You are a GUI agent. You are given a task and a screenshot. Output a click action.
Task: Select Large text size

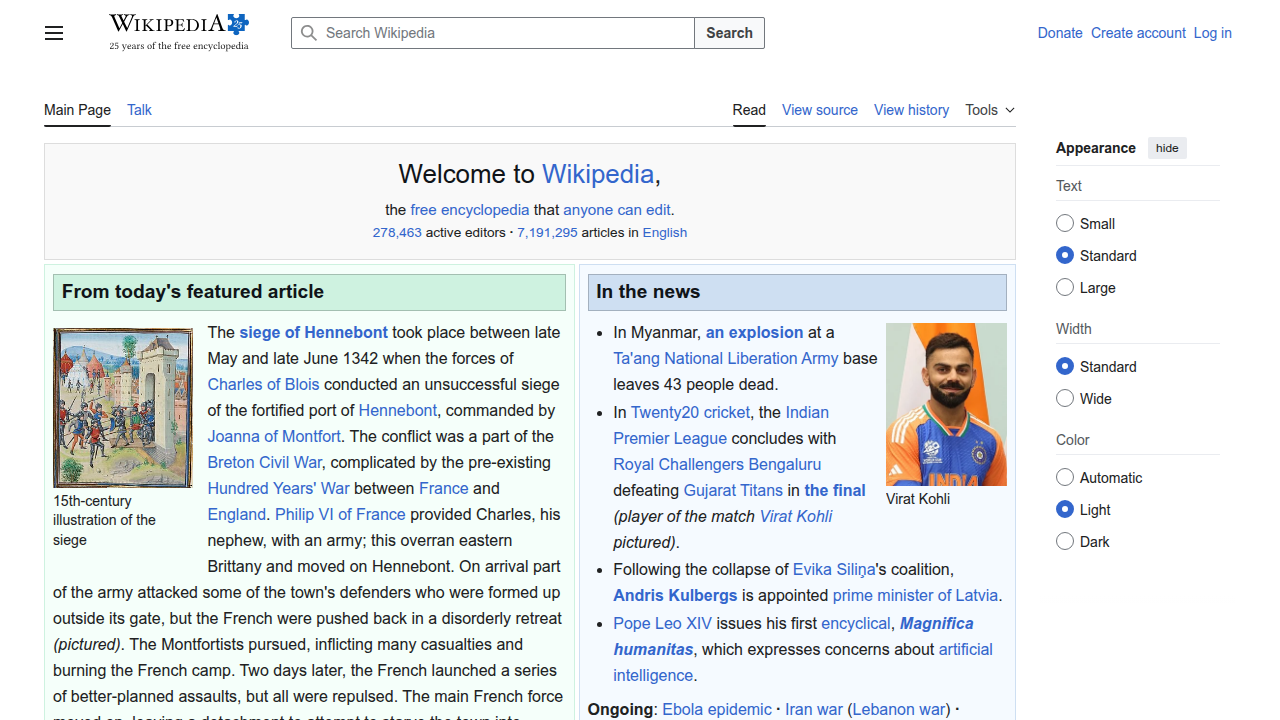click(x=1065, y=287)
